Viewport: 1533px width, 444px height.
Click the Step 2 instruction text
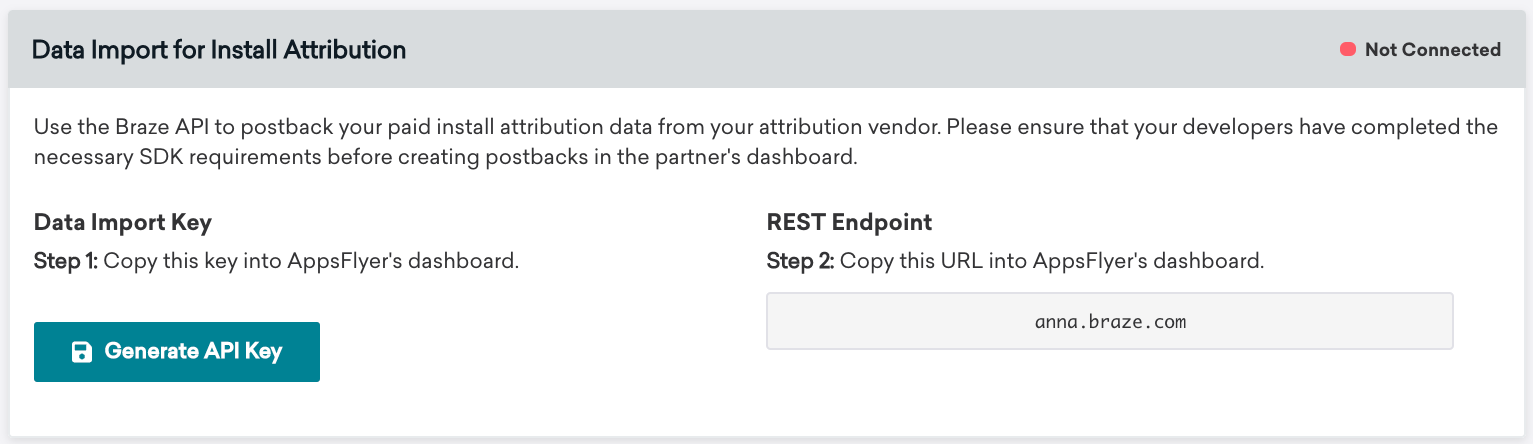point(1016,262)
